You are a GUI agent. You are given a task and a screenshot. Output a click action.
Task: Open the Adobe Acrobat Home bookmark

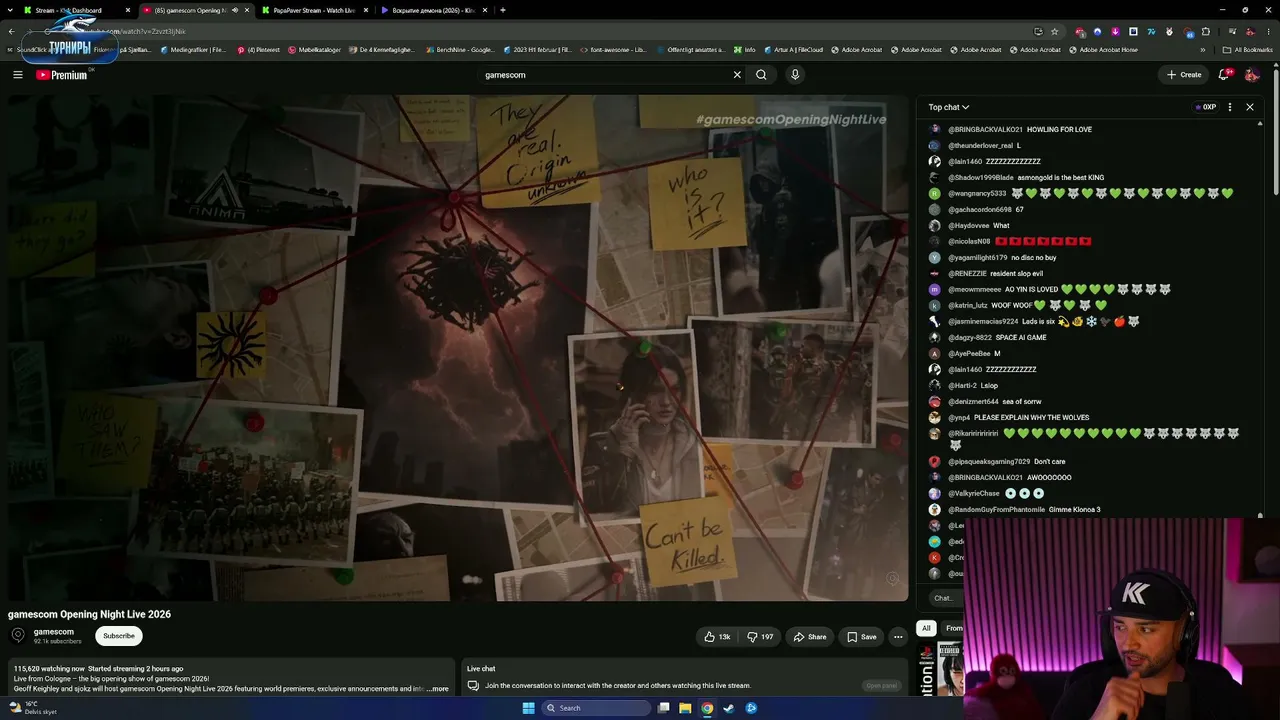1103,49
